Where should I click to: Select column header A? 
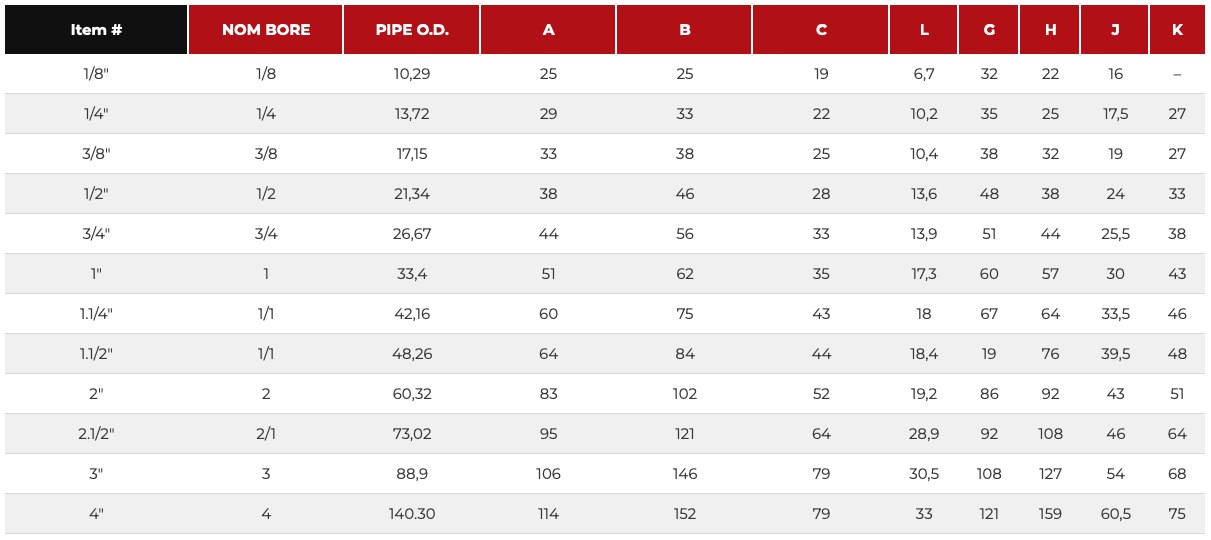pos(548,29)
